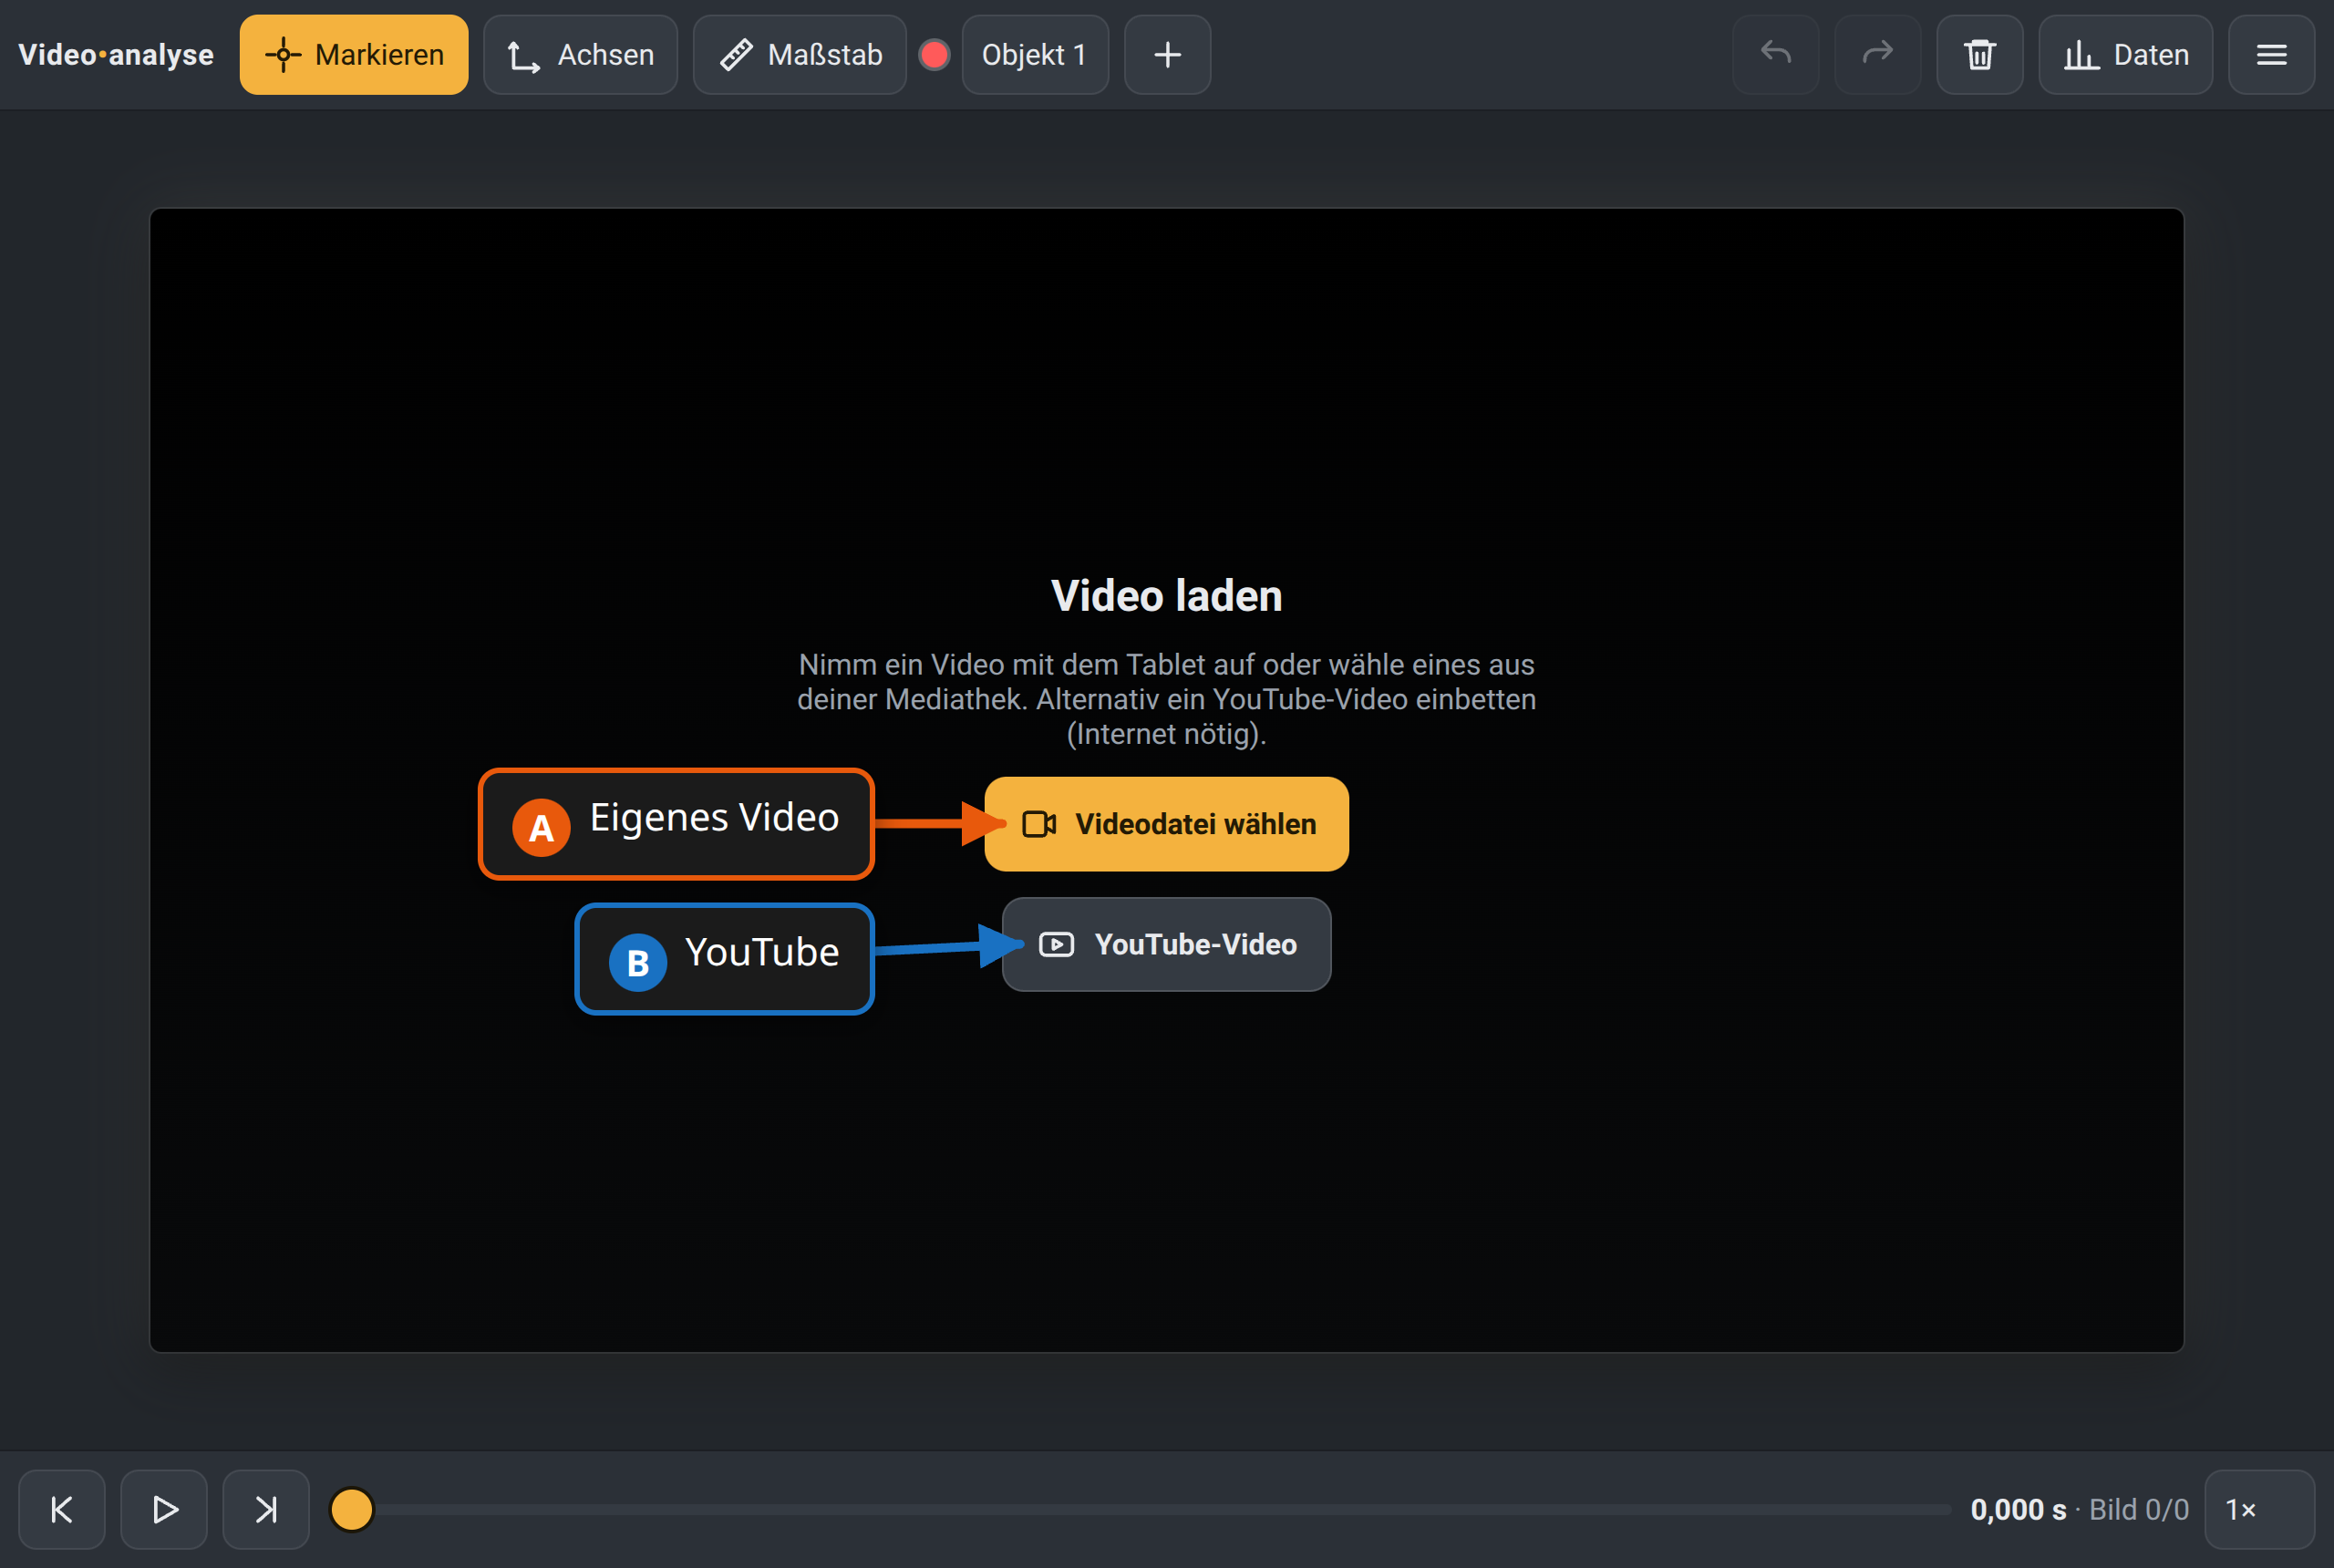Click the red object color dot
Screen dimensions: 2334x1568
pyautogui.click(x=934, y=55)
